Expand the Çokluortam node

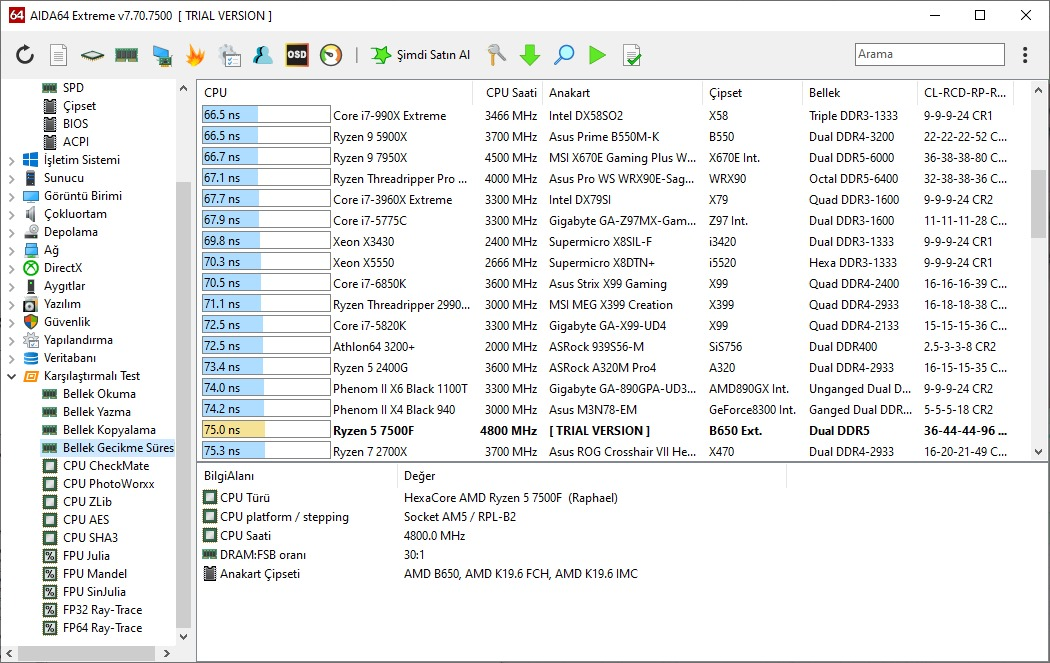[x=11, y=215]
